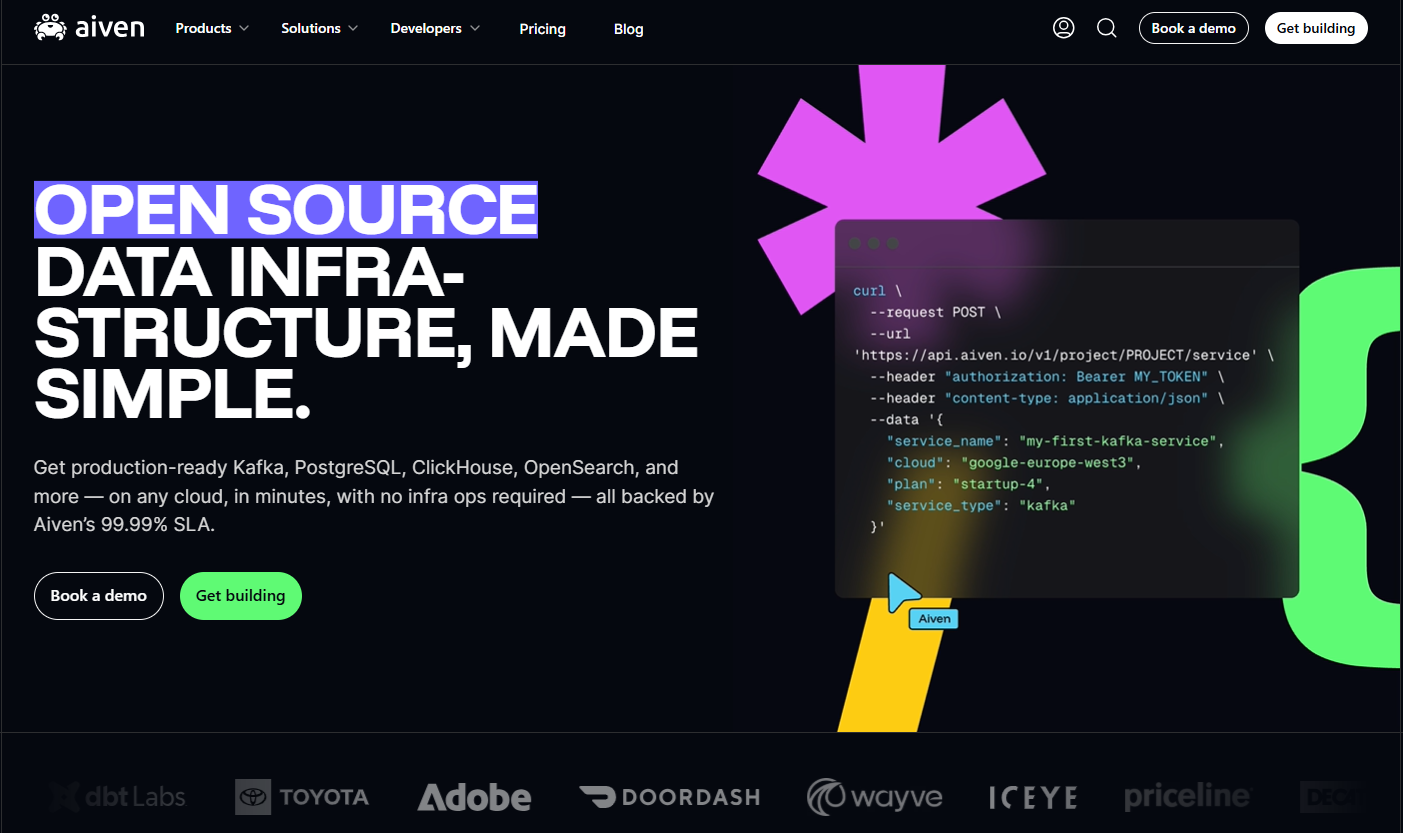
Task: Expand the Products menu
Action: pyautogui.click(x=212, y=28)
